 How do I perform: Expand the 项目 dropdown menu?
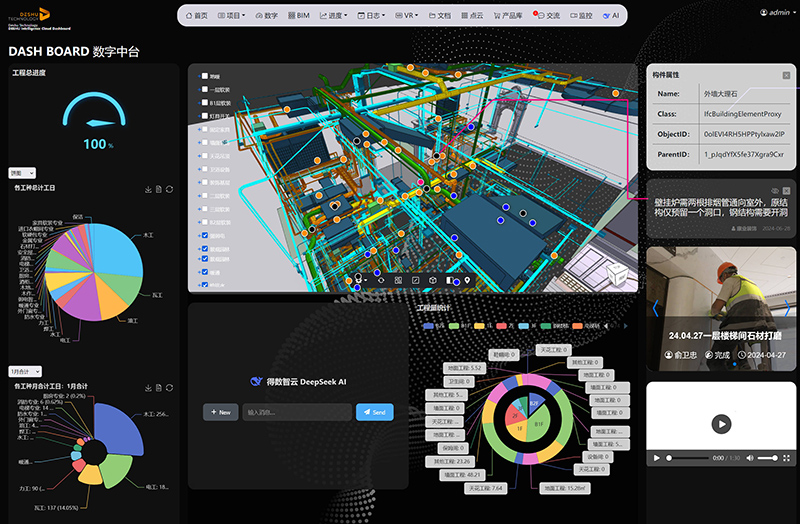click(x=232, y=16)
